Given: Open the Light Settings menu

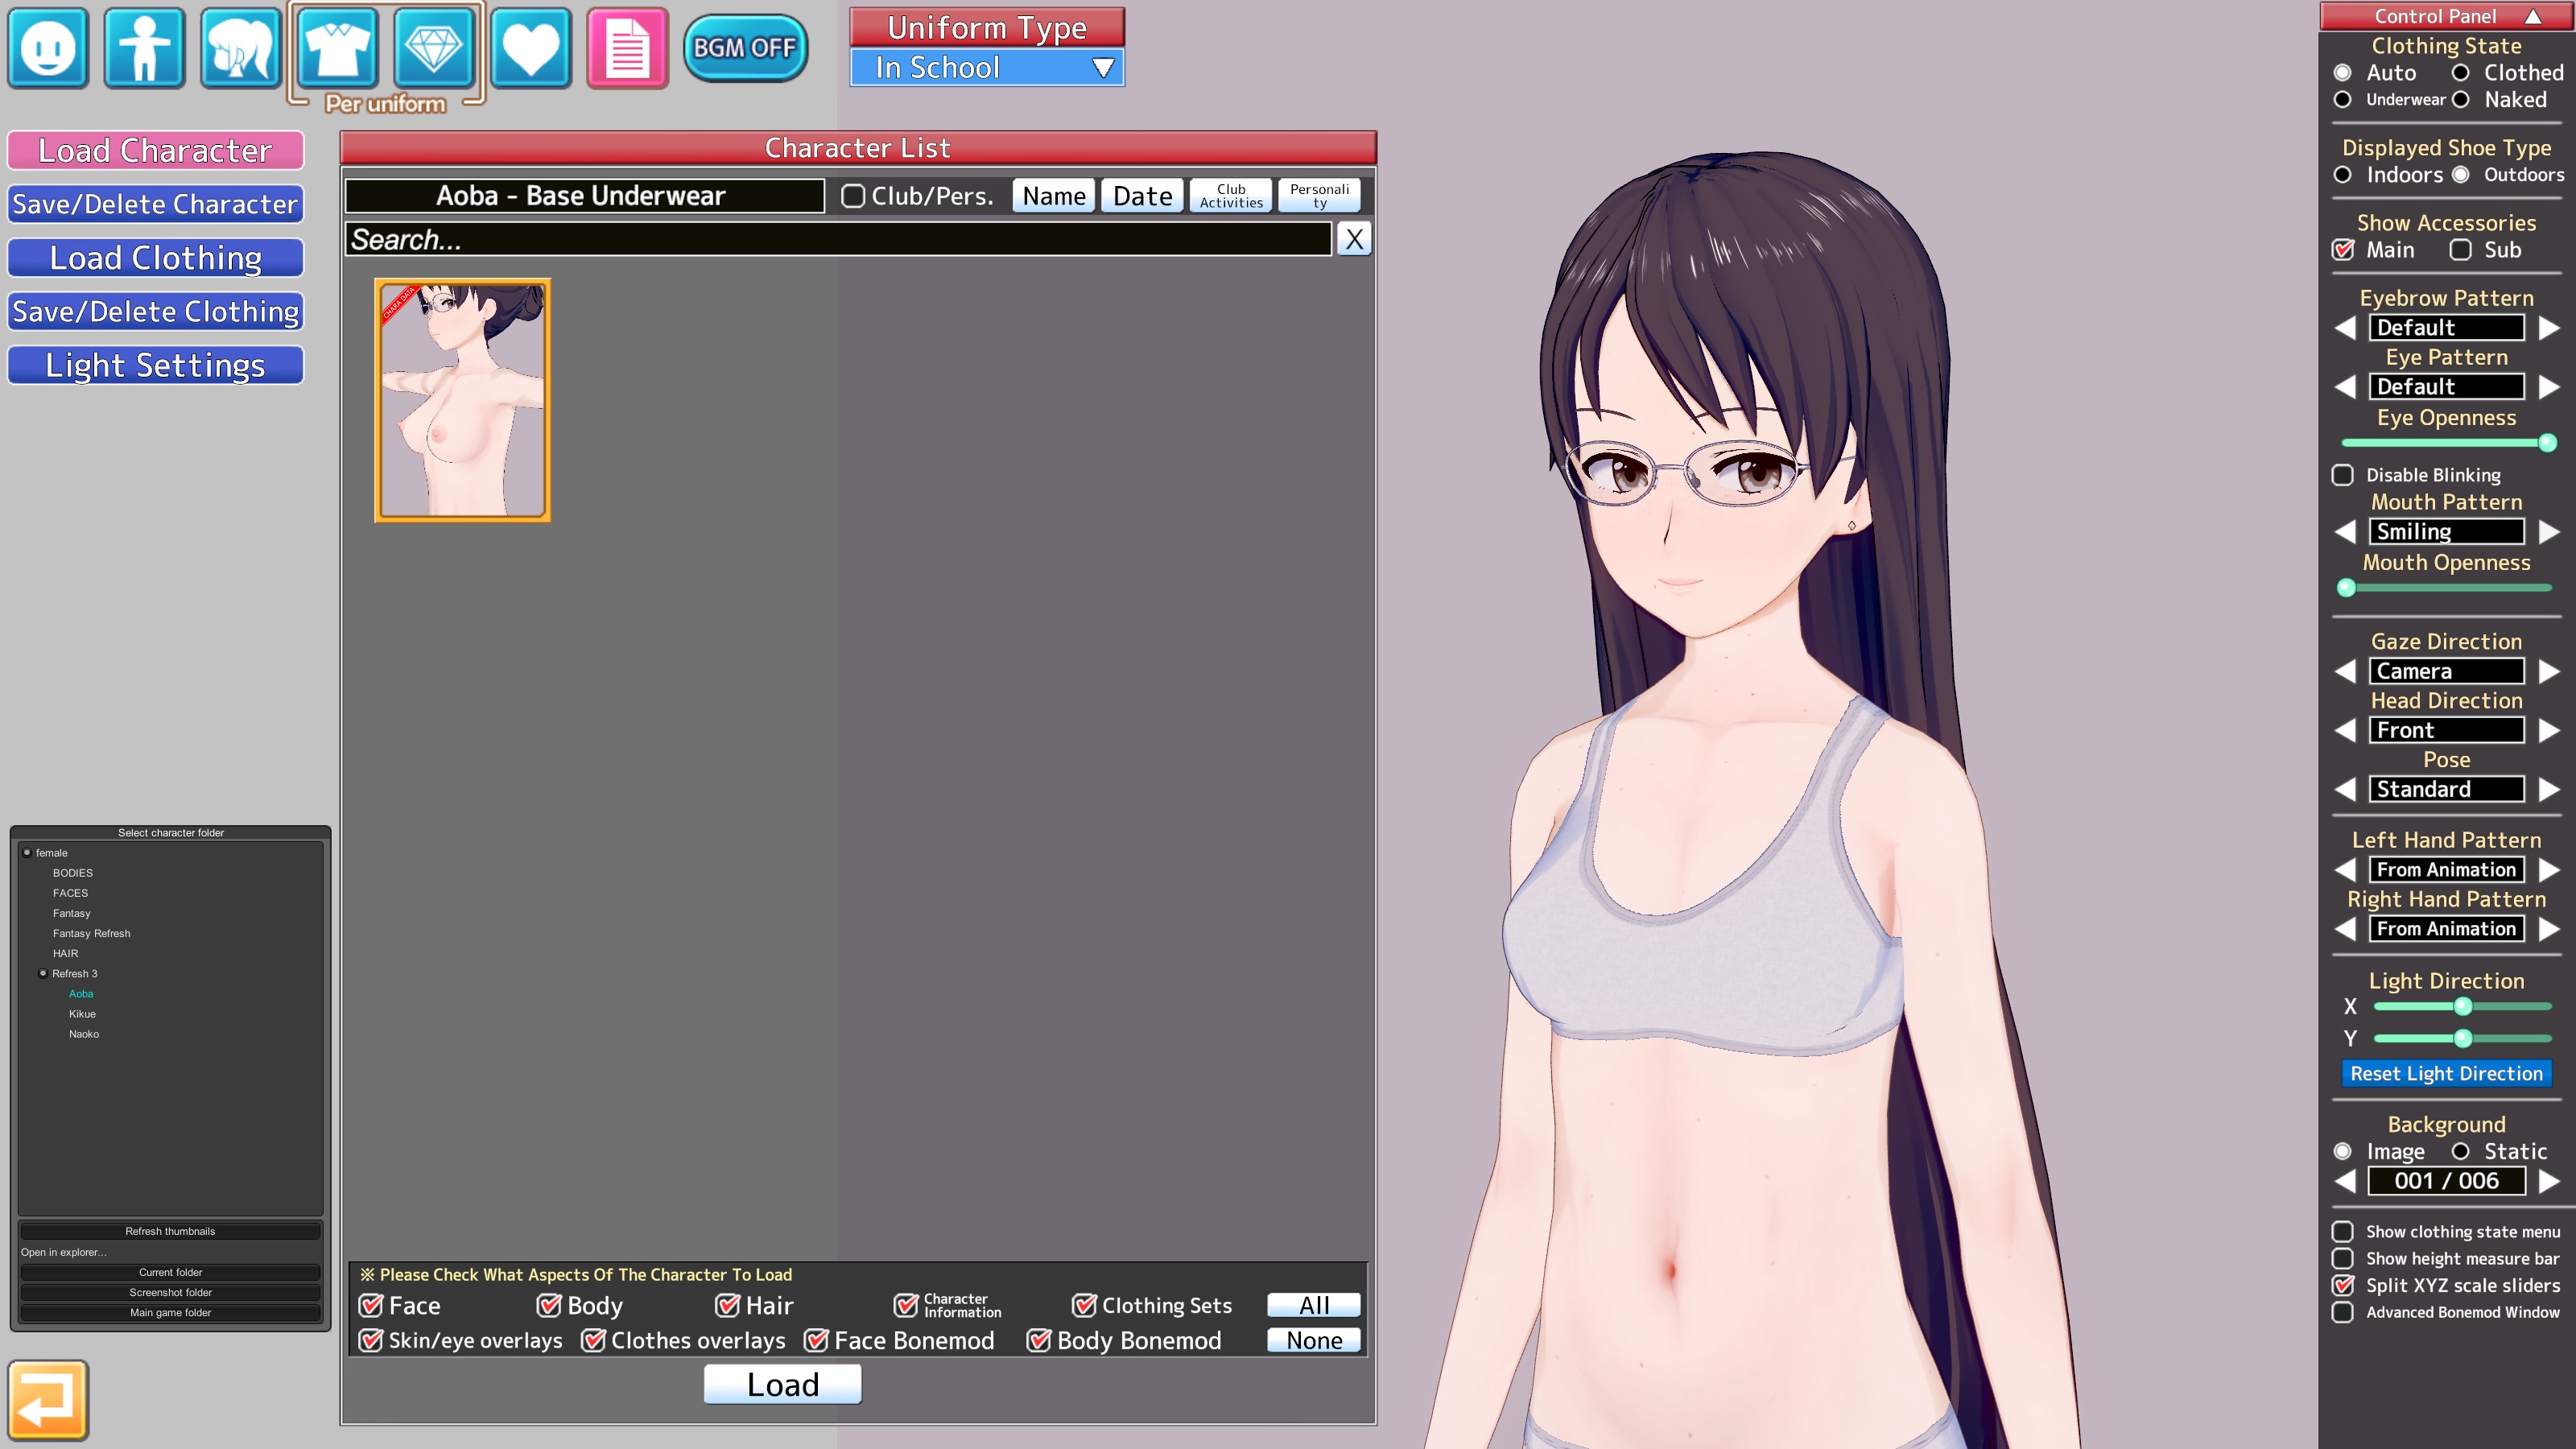Looking at the screenshot, I should tap(155, 365).
